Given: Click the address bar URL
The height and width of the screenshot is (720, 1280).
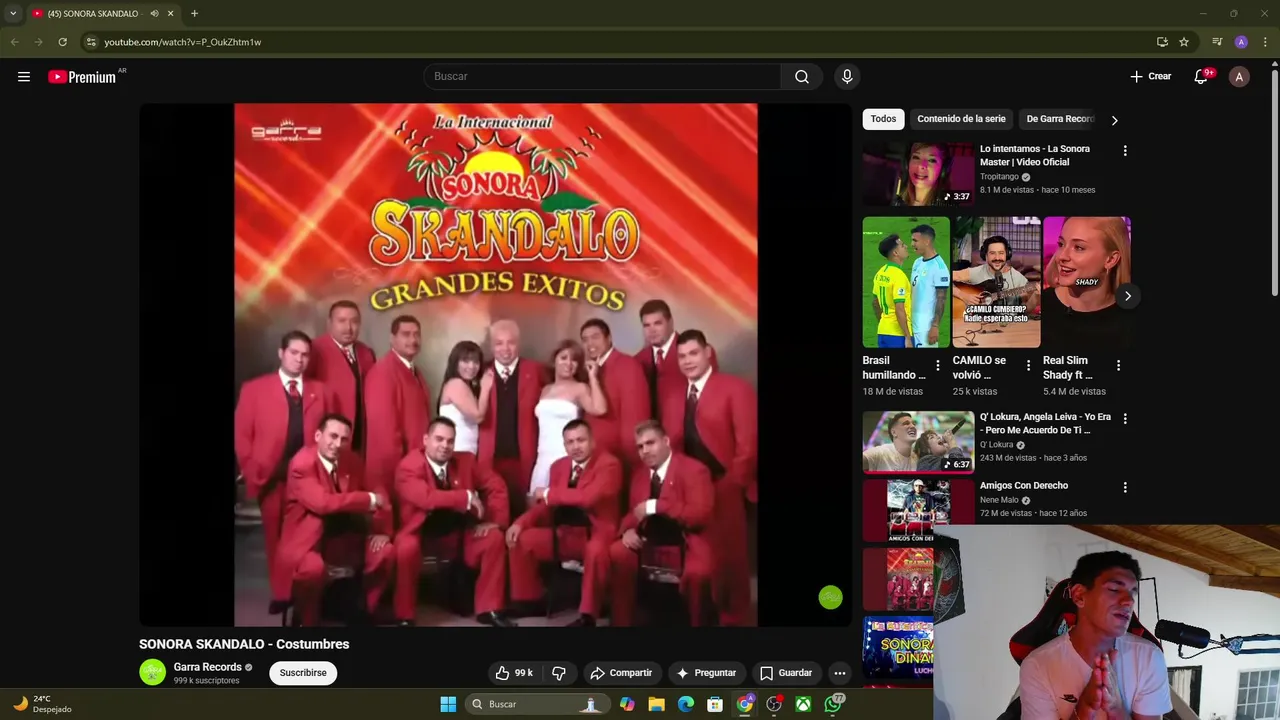Looking at the screenshot, I should [182, 42].
